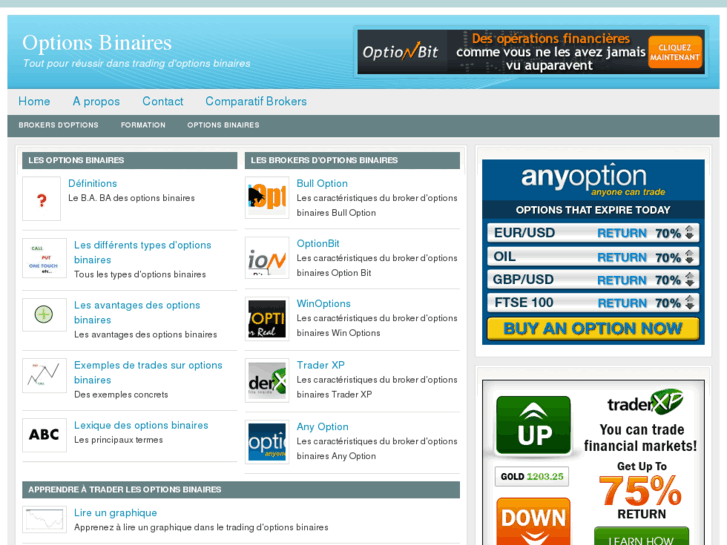This screenshot has width=727, height=545.
Task: Click the 75% return text in traderXP ad
Action: [x=640, y=491]
